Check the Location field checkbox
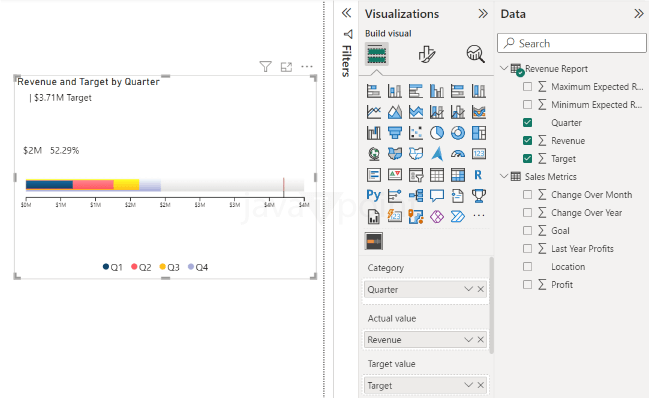This screenshot has width=649, height=398. coord(527,266)
